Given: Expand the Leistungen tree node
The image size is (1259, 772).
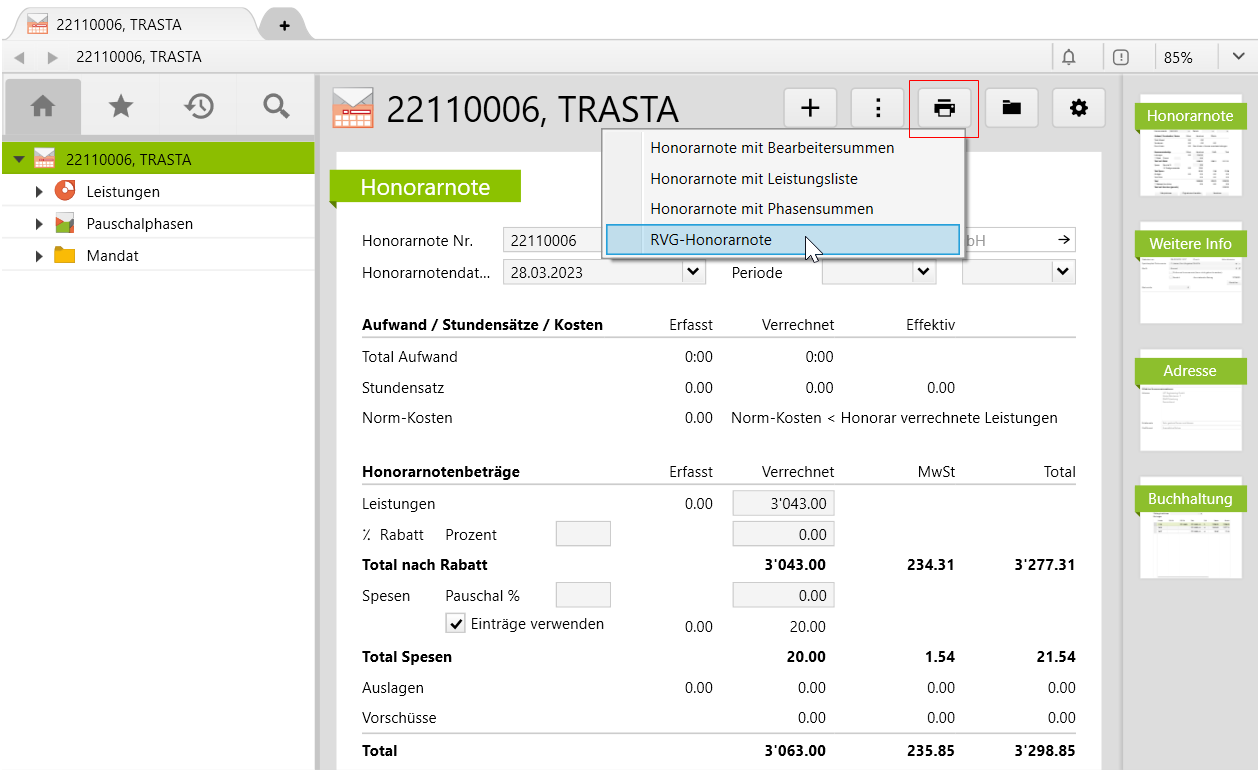Looking at the screenshot, I should 39,192.
